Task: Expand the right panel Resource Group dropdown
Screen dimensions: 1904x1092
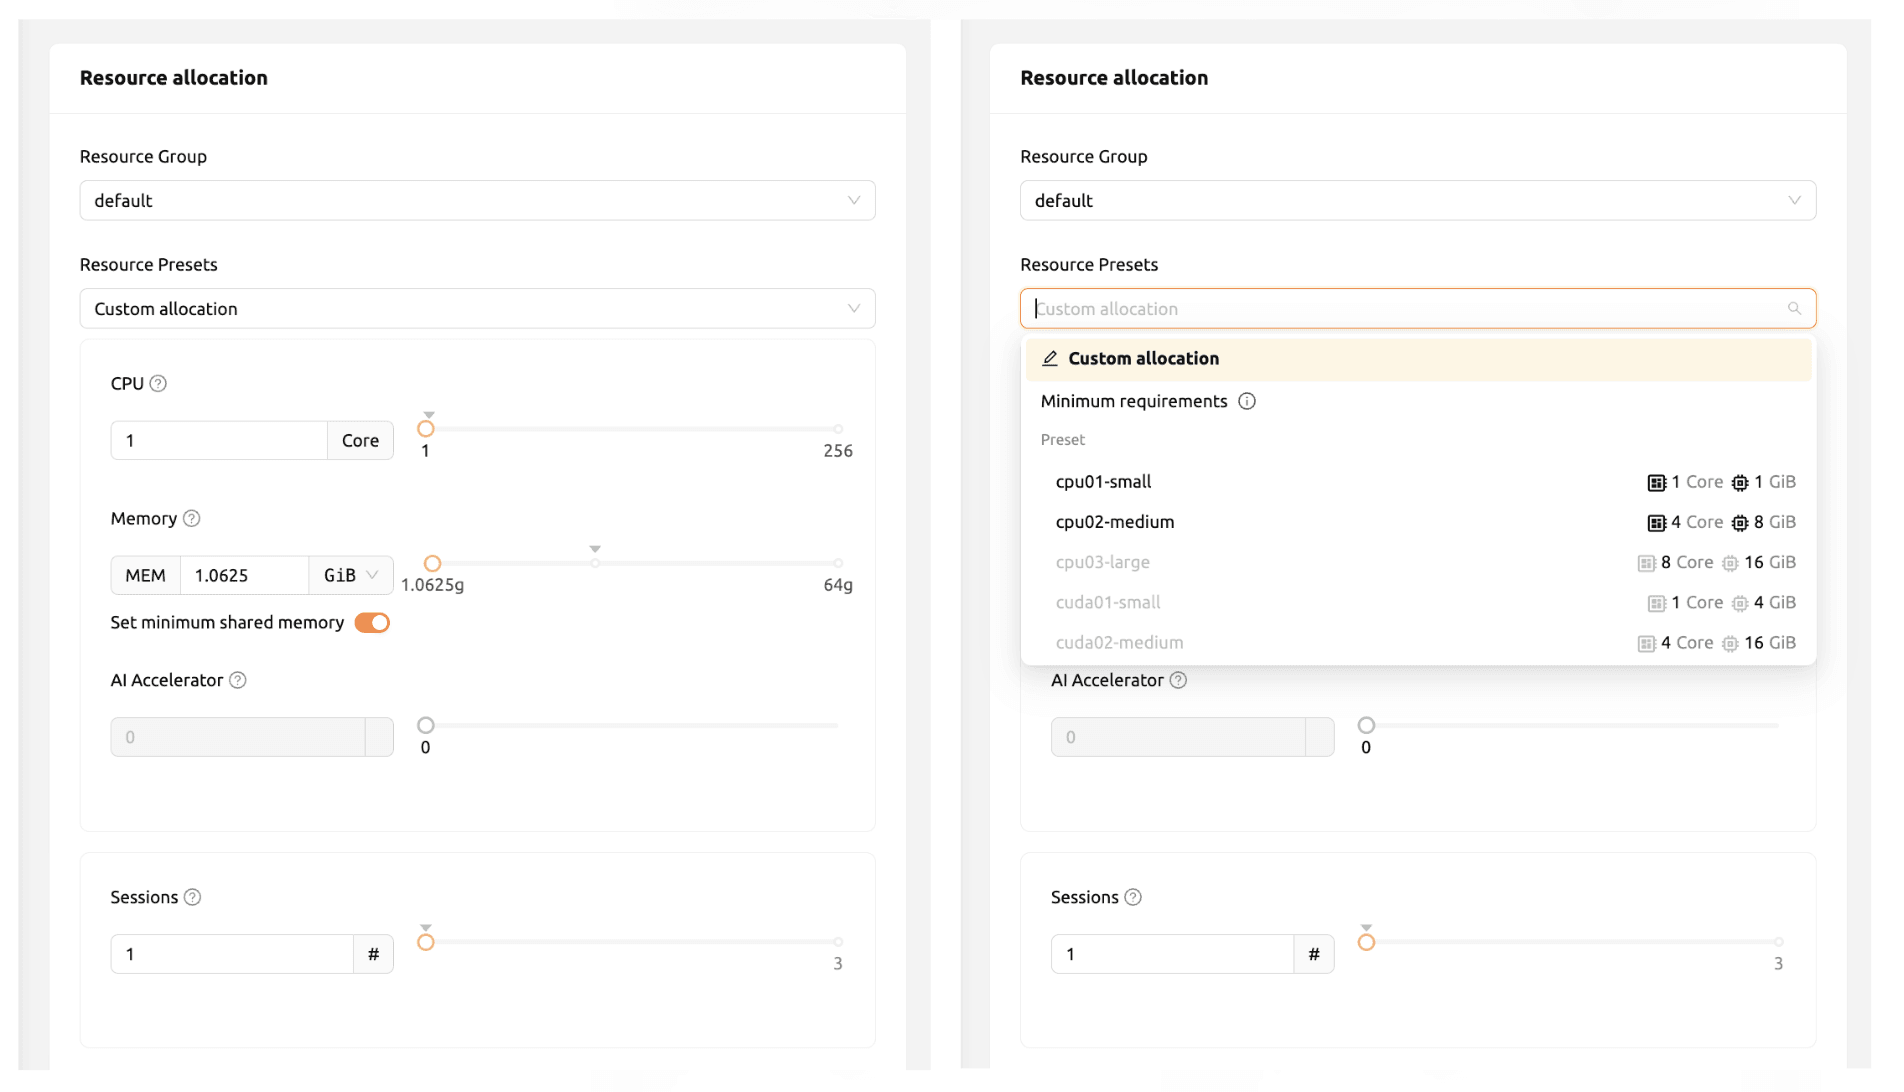Action: (1417, 201)
